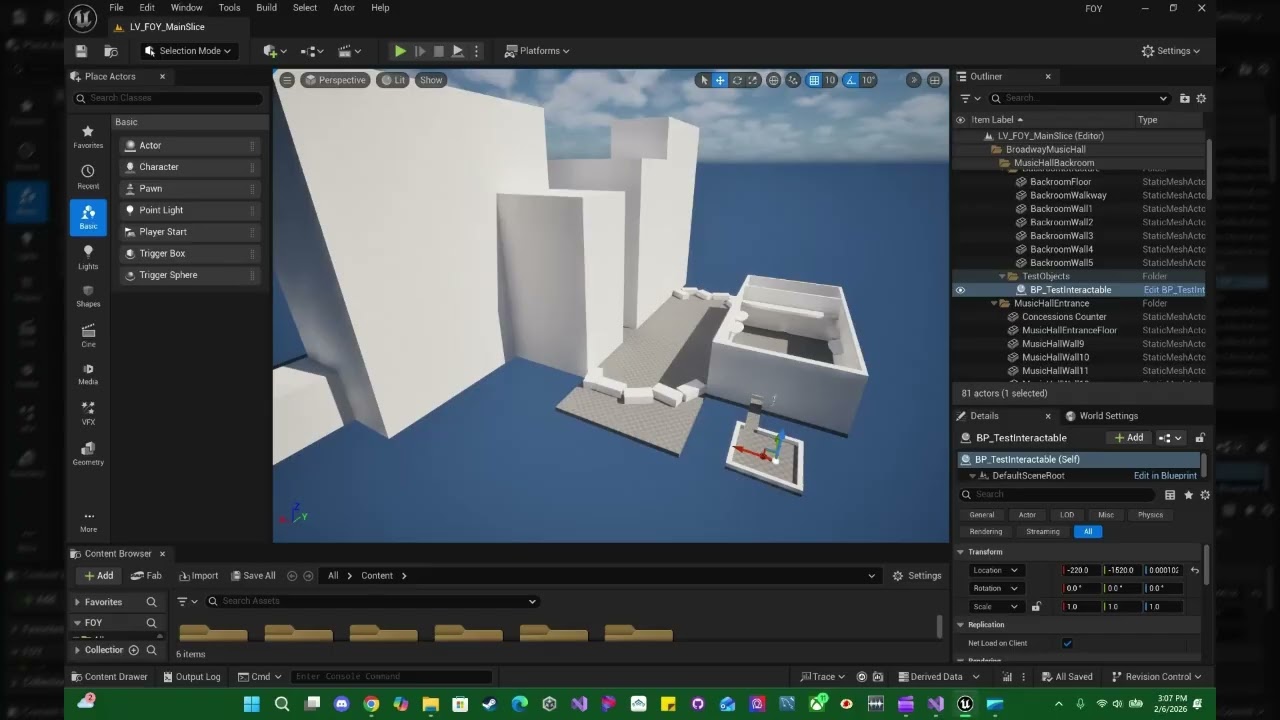Browse to asset with folder-search icon
The image size is (1280, 720).
111,51
